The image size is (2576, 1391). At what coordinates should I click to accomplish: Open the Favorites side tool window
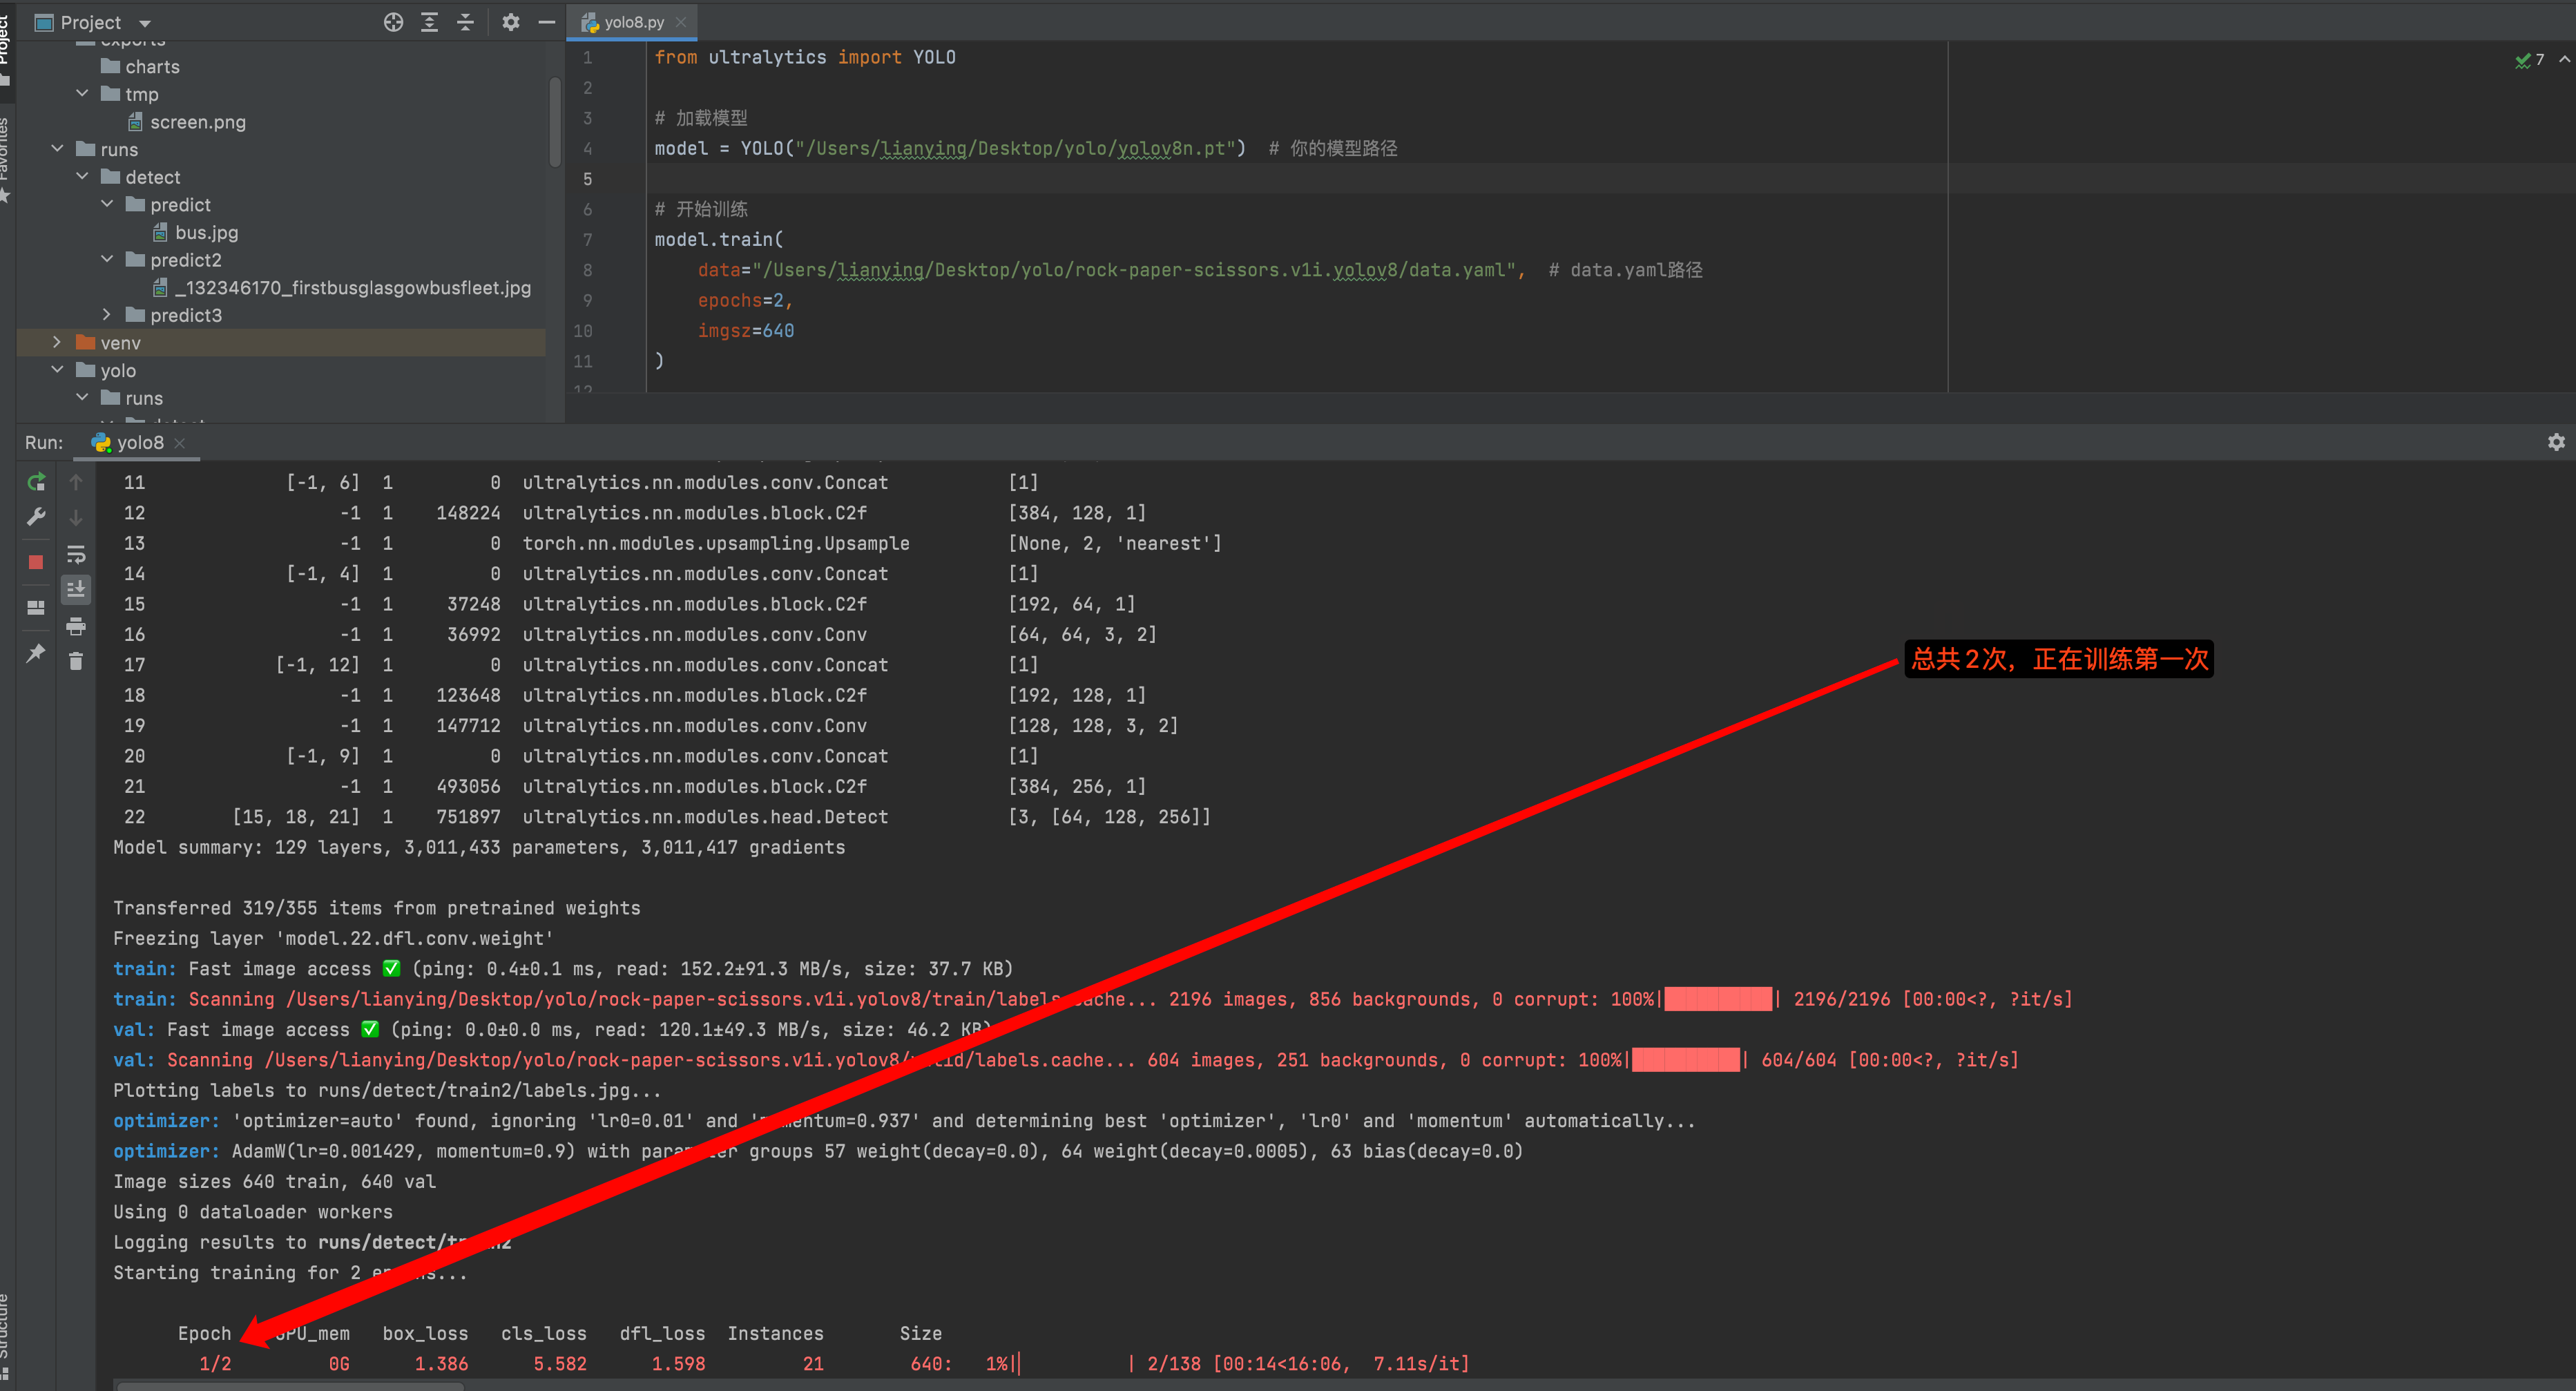point(5,160)
